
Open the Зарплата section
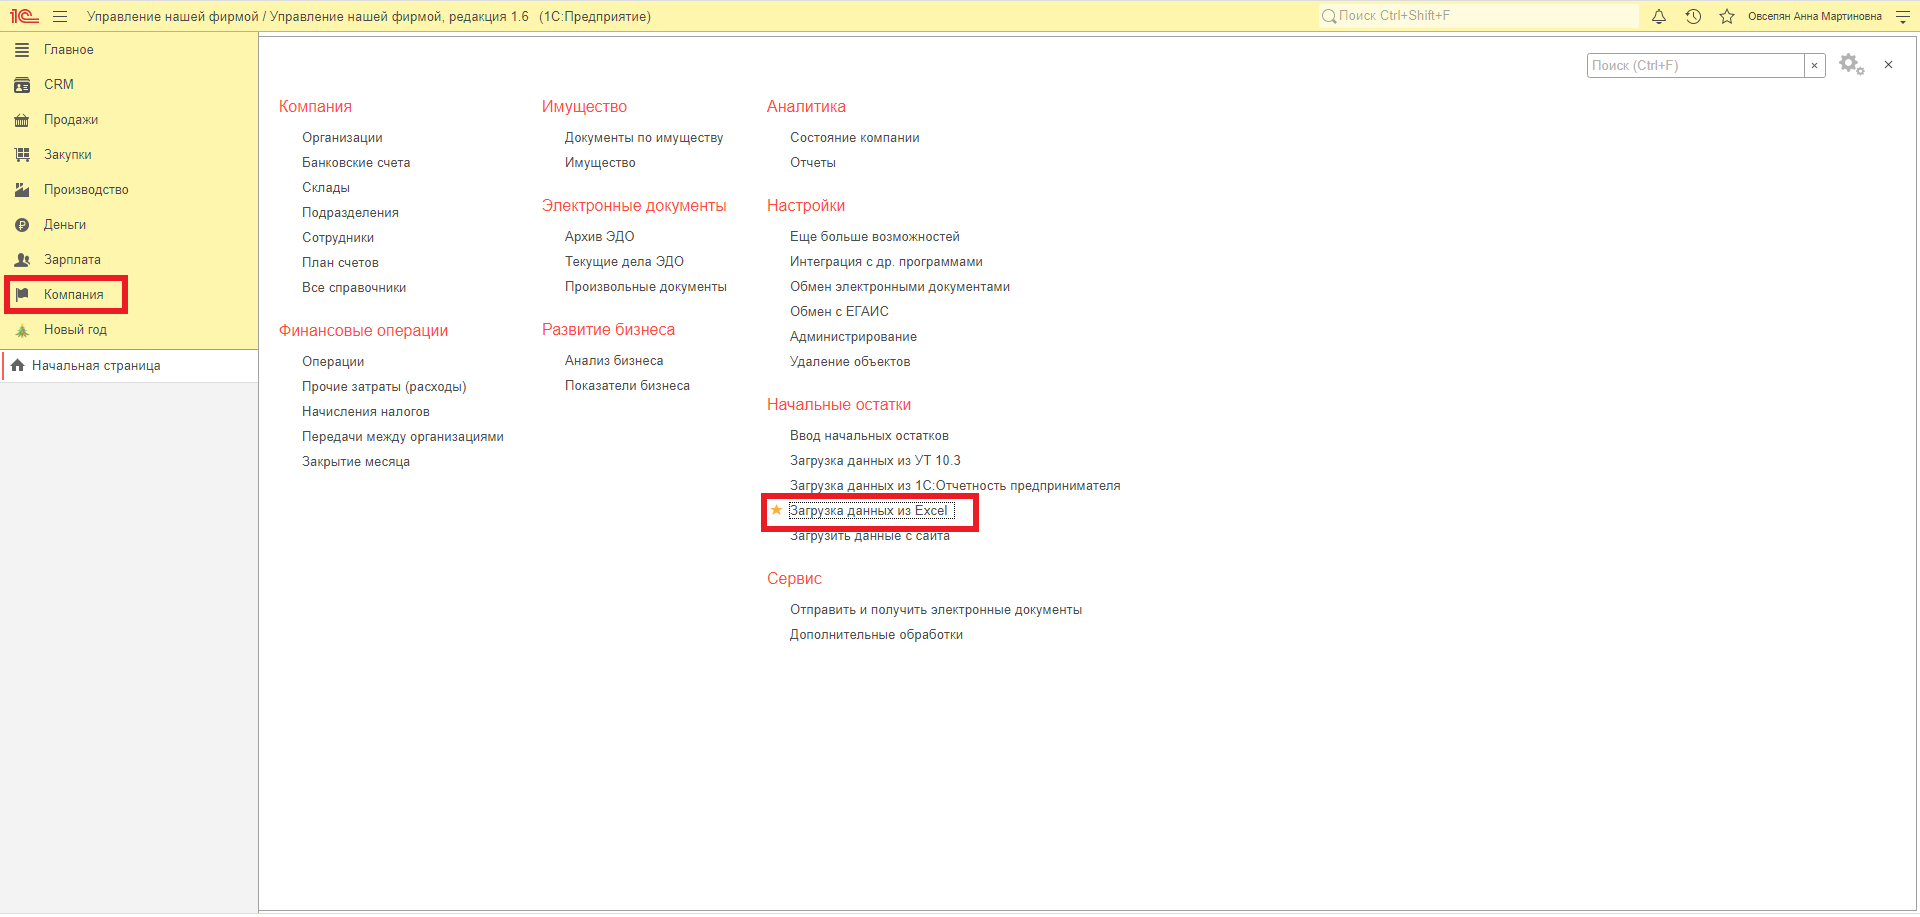coord(72,260)
